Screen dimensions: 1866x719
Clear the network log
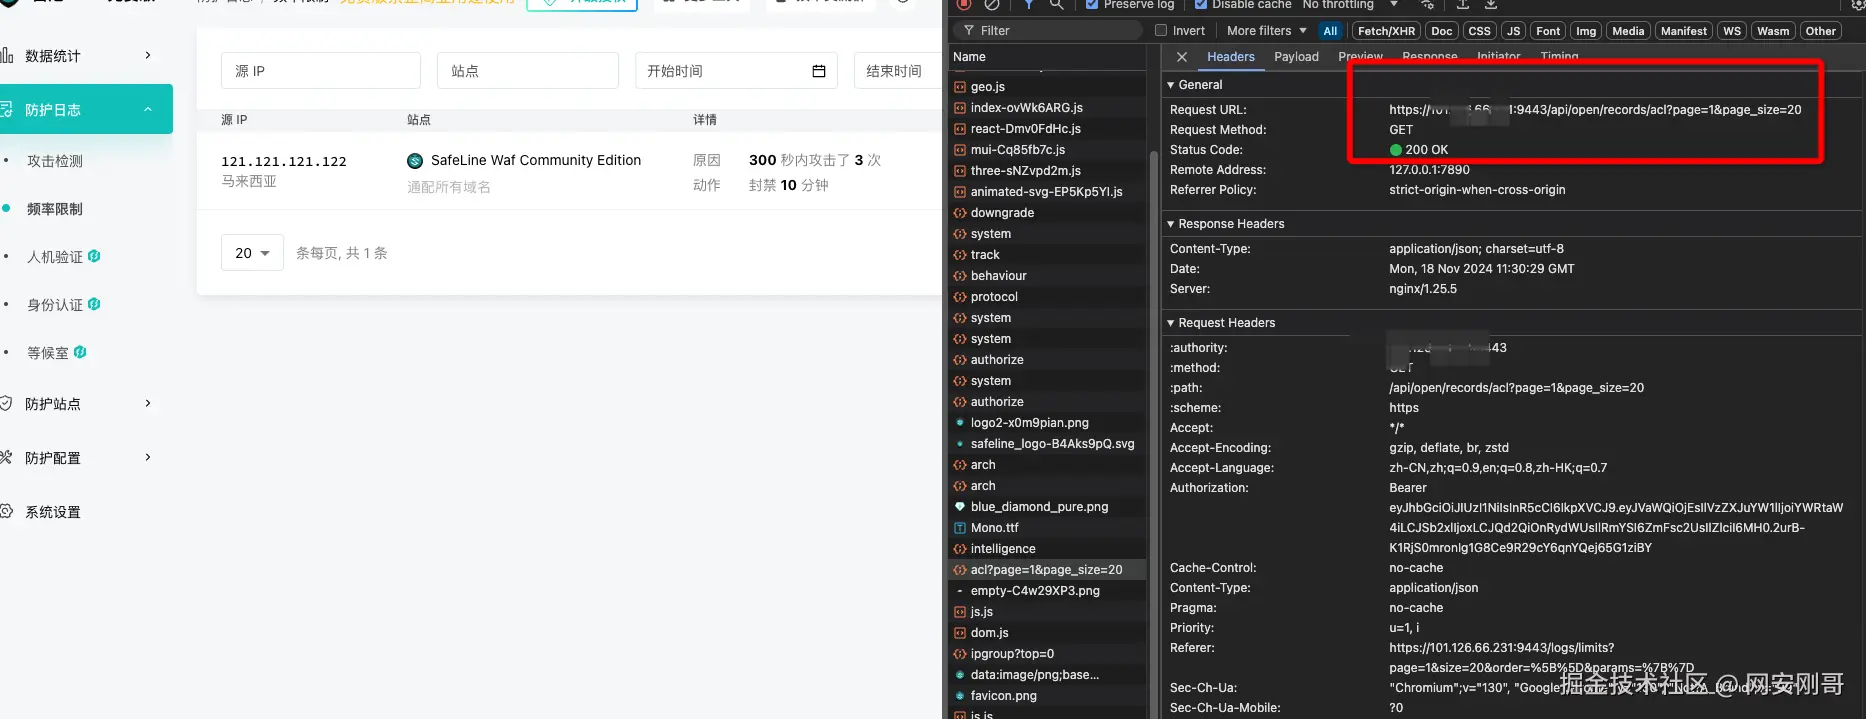(992, 4)
